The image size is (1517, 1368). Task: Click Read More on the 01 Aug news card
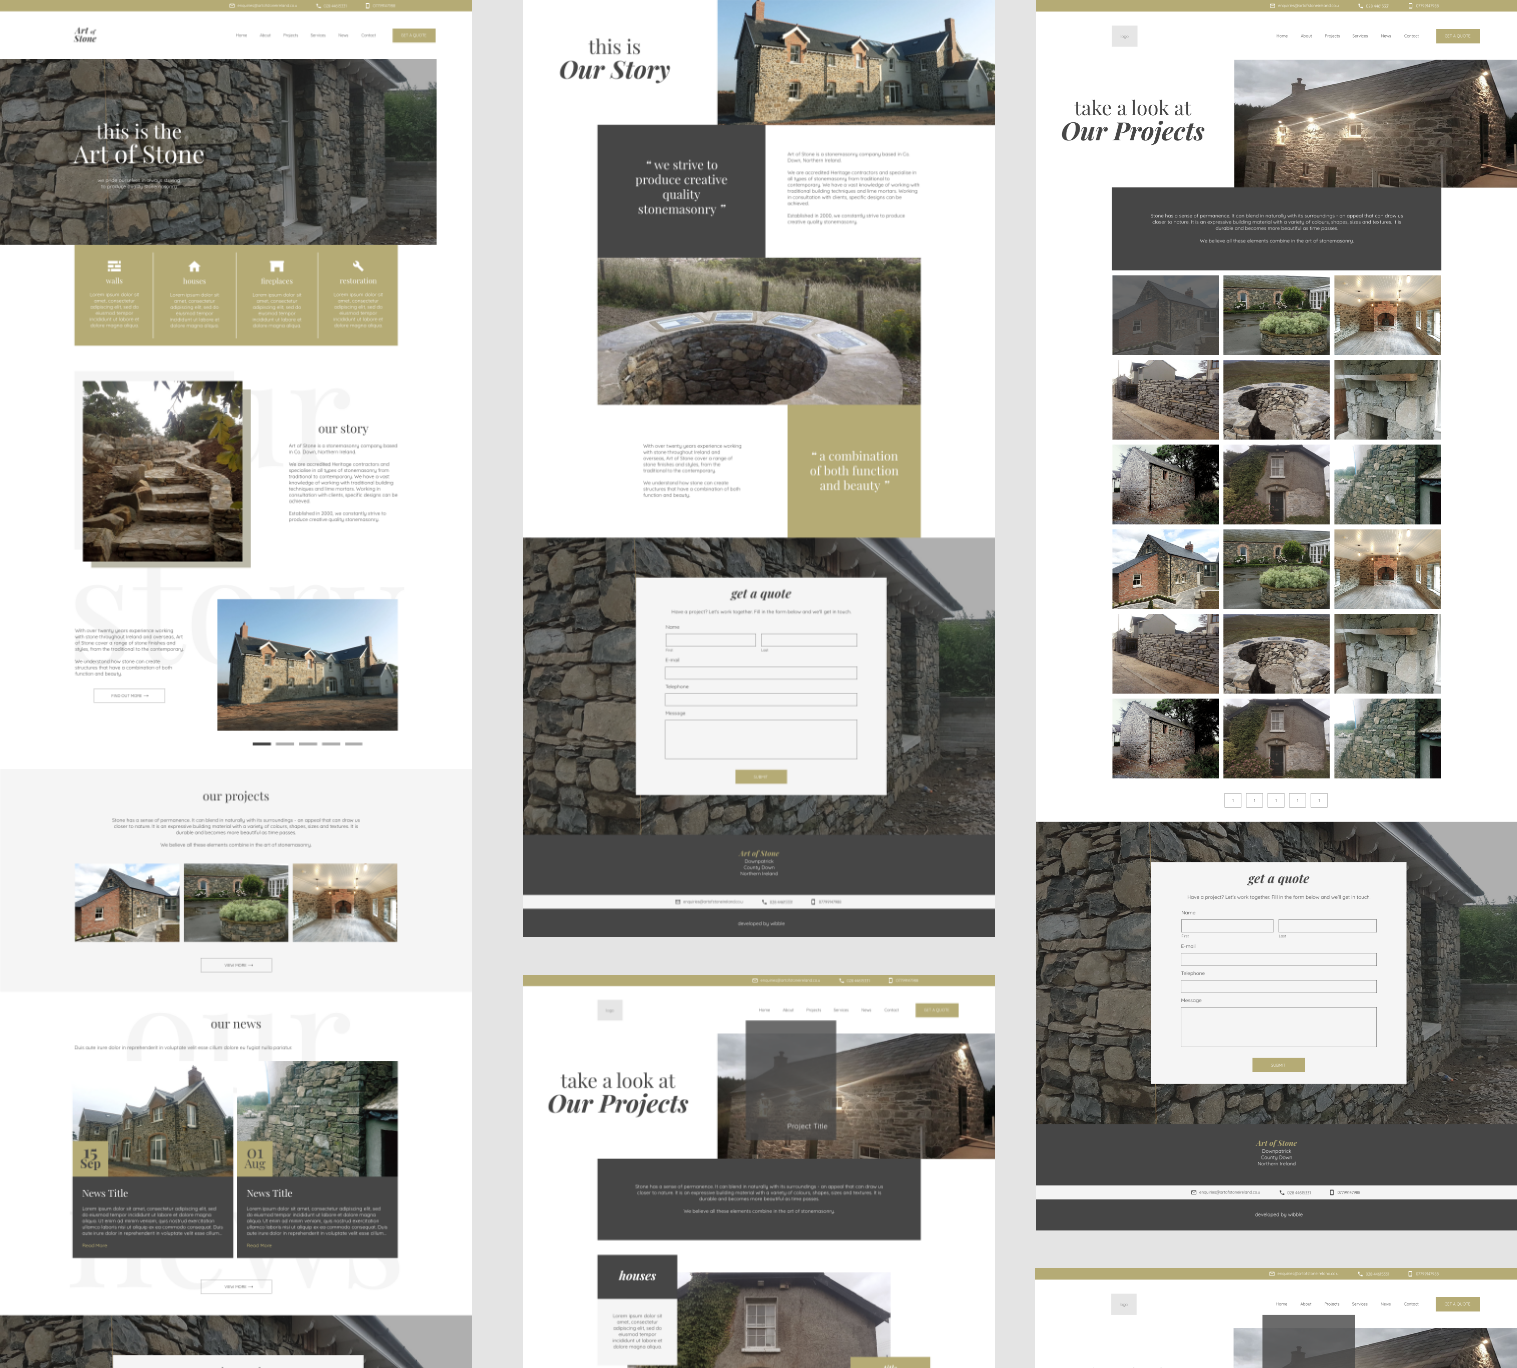pos(259,1245)
